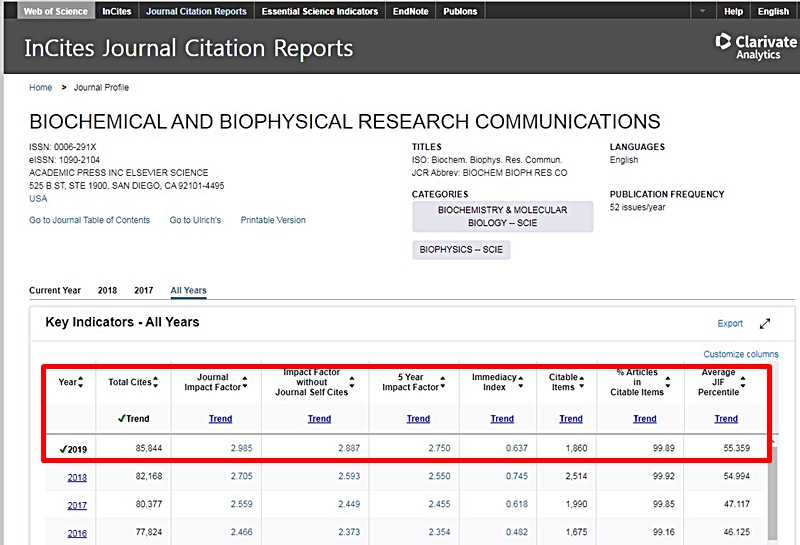
Task: Open the 2016 year row link
Action: coord(77,533)
